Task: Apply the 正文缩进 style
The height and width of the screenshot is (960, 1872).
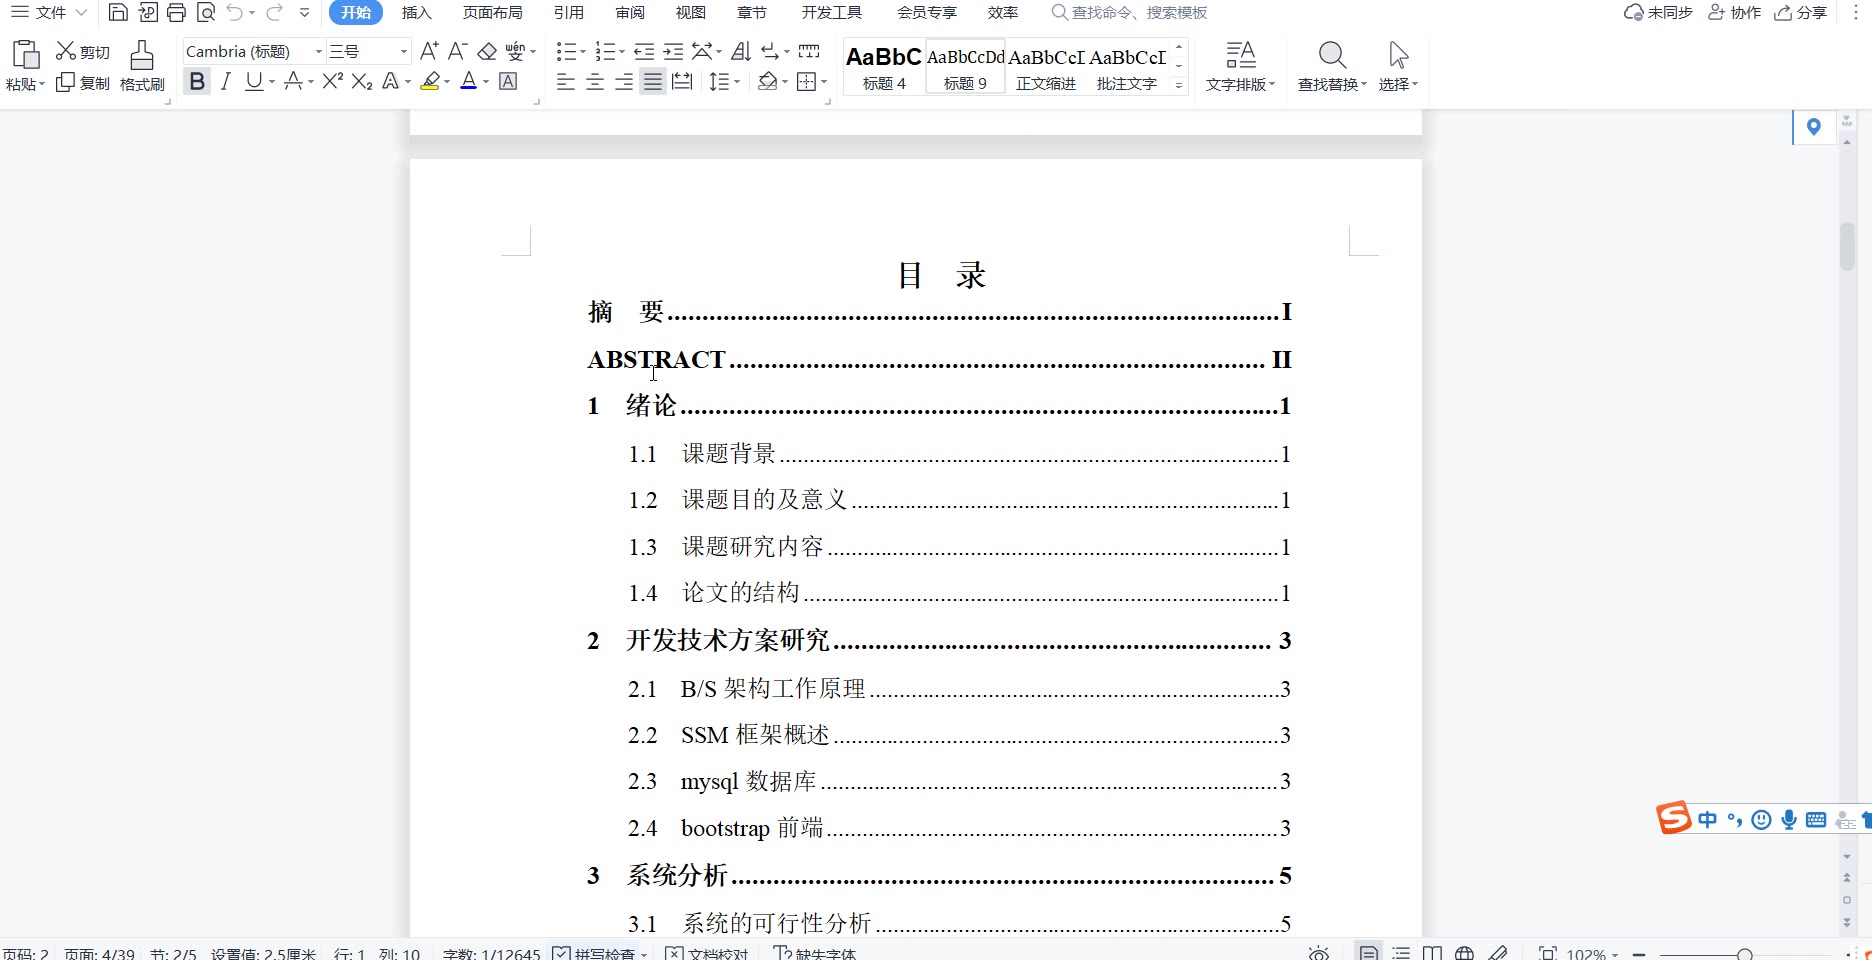Action: point(1046,67)
